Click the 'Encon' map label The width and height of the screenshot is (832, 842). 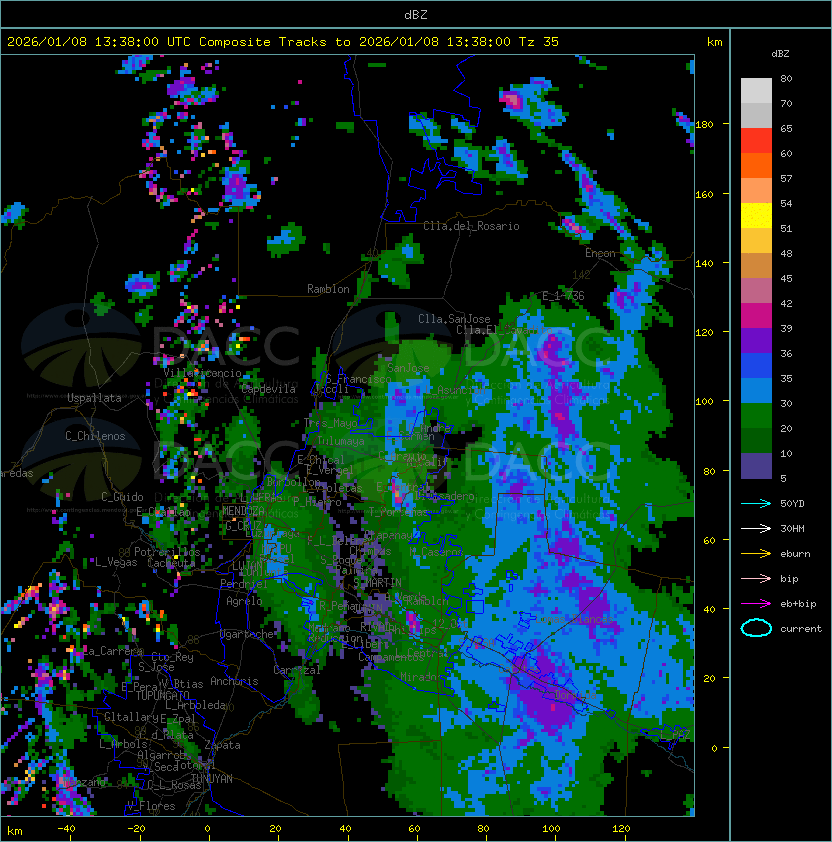[600, 253]
